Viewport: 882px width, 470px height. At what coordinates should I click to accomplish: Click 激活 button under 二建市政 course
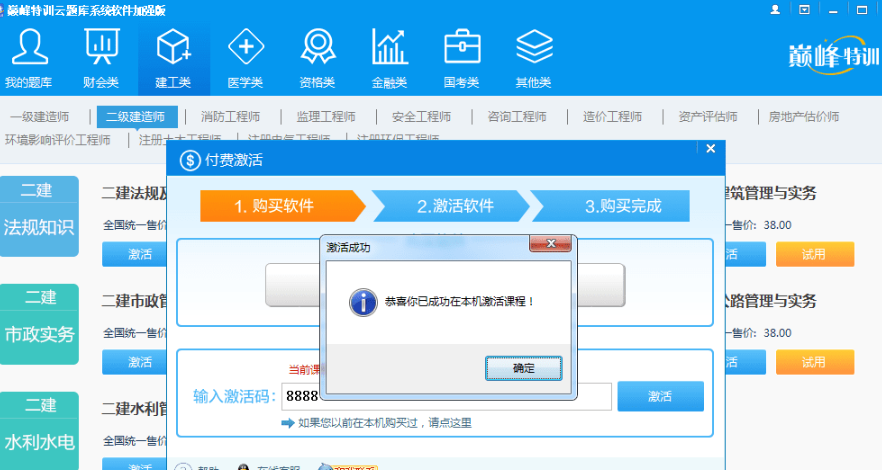click(x=135, y=362)
